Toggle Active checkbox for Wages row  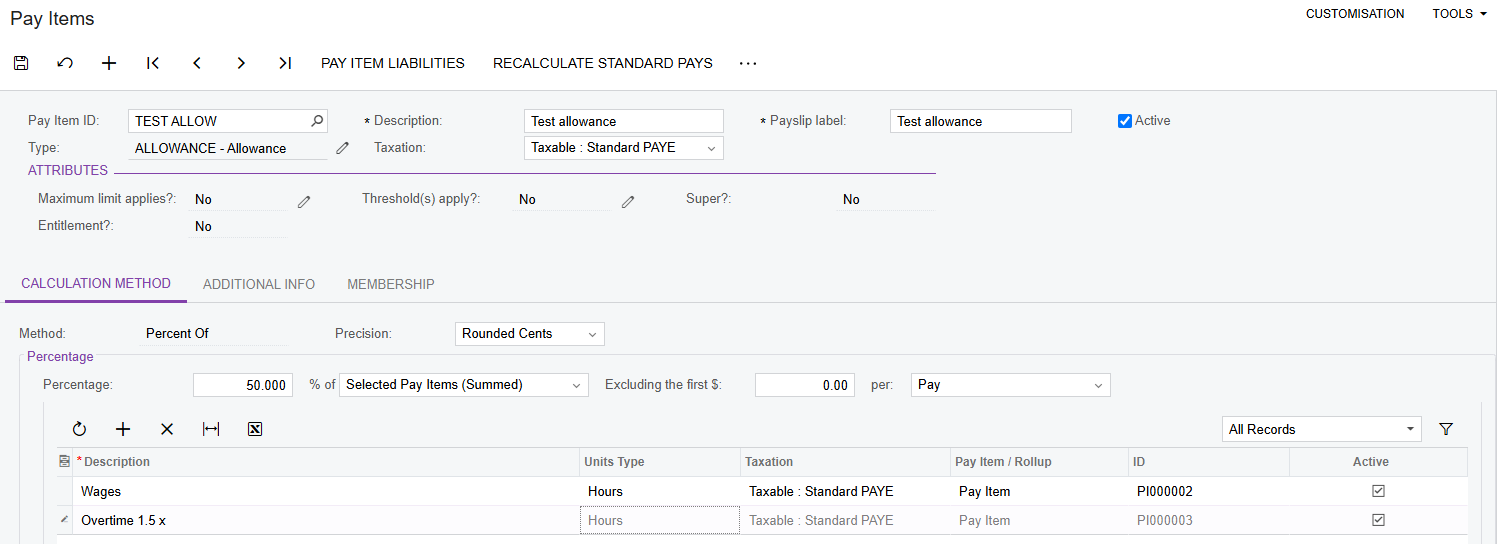coord(1378,491)
